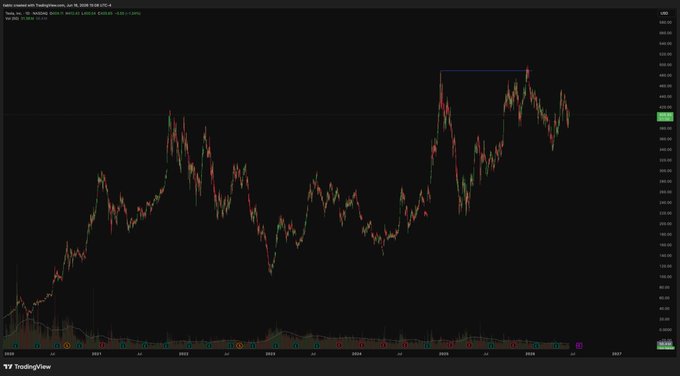Click the purple upcoming earnings marker

click(x=579, y=346)
